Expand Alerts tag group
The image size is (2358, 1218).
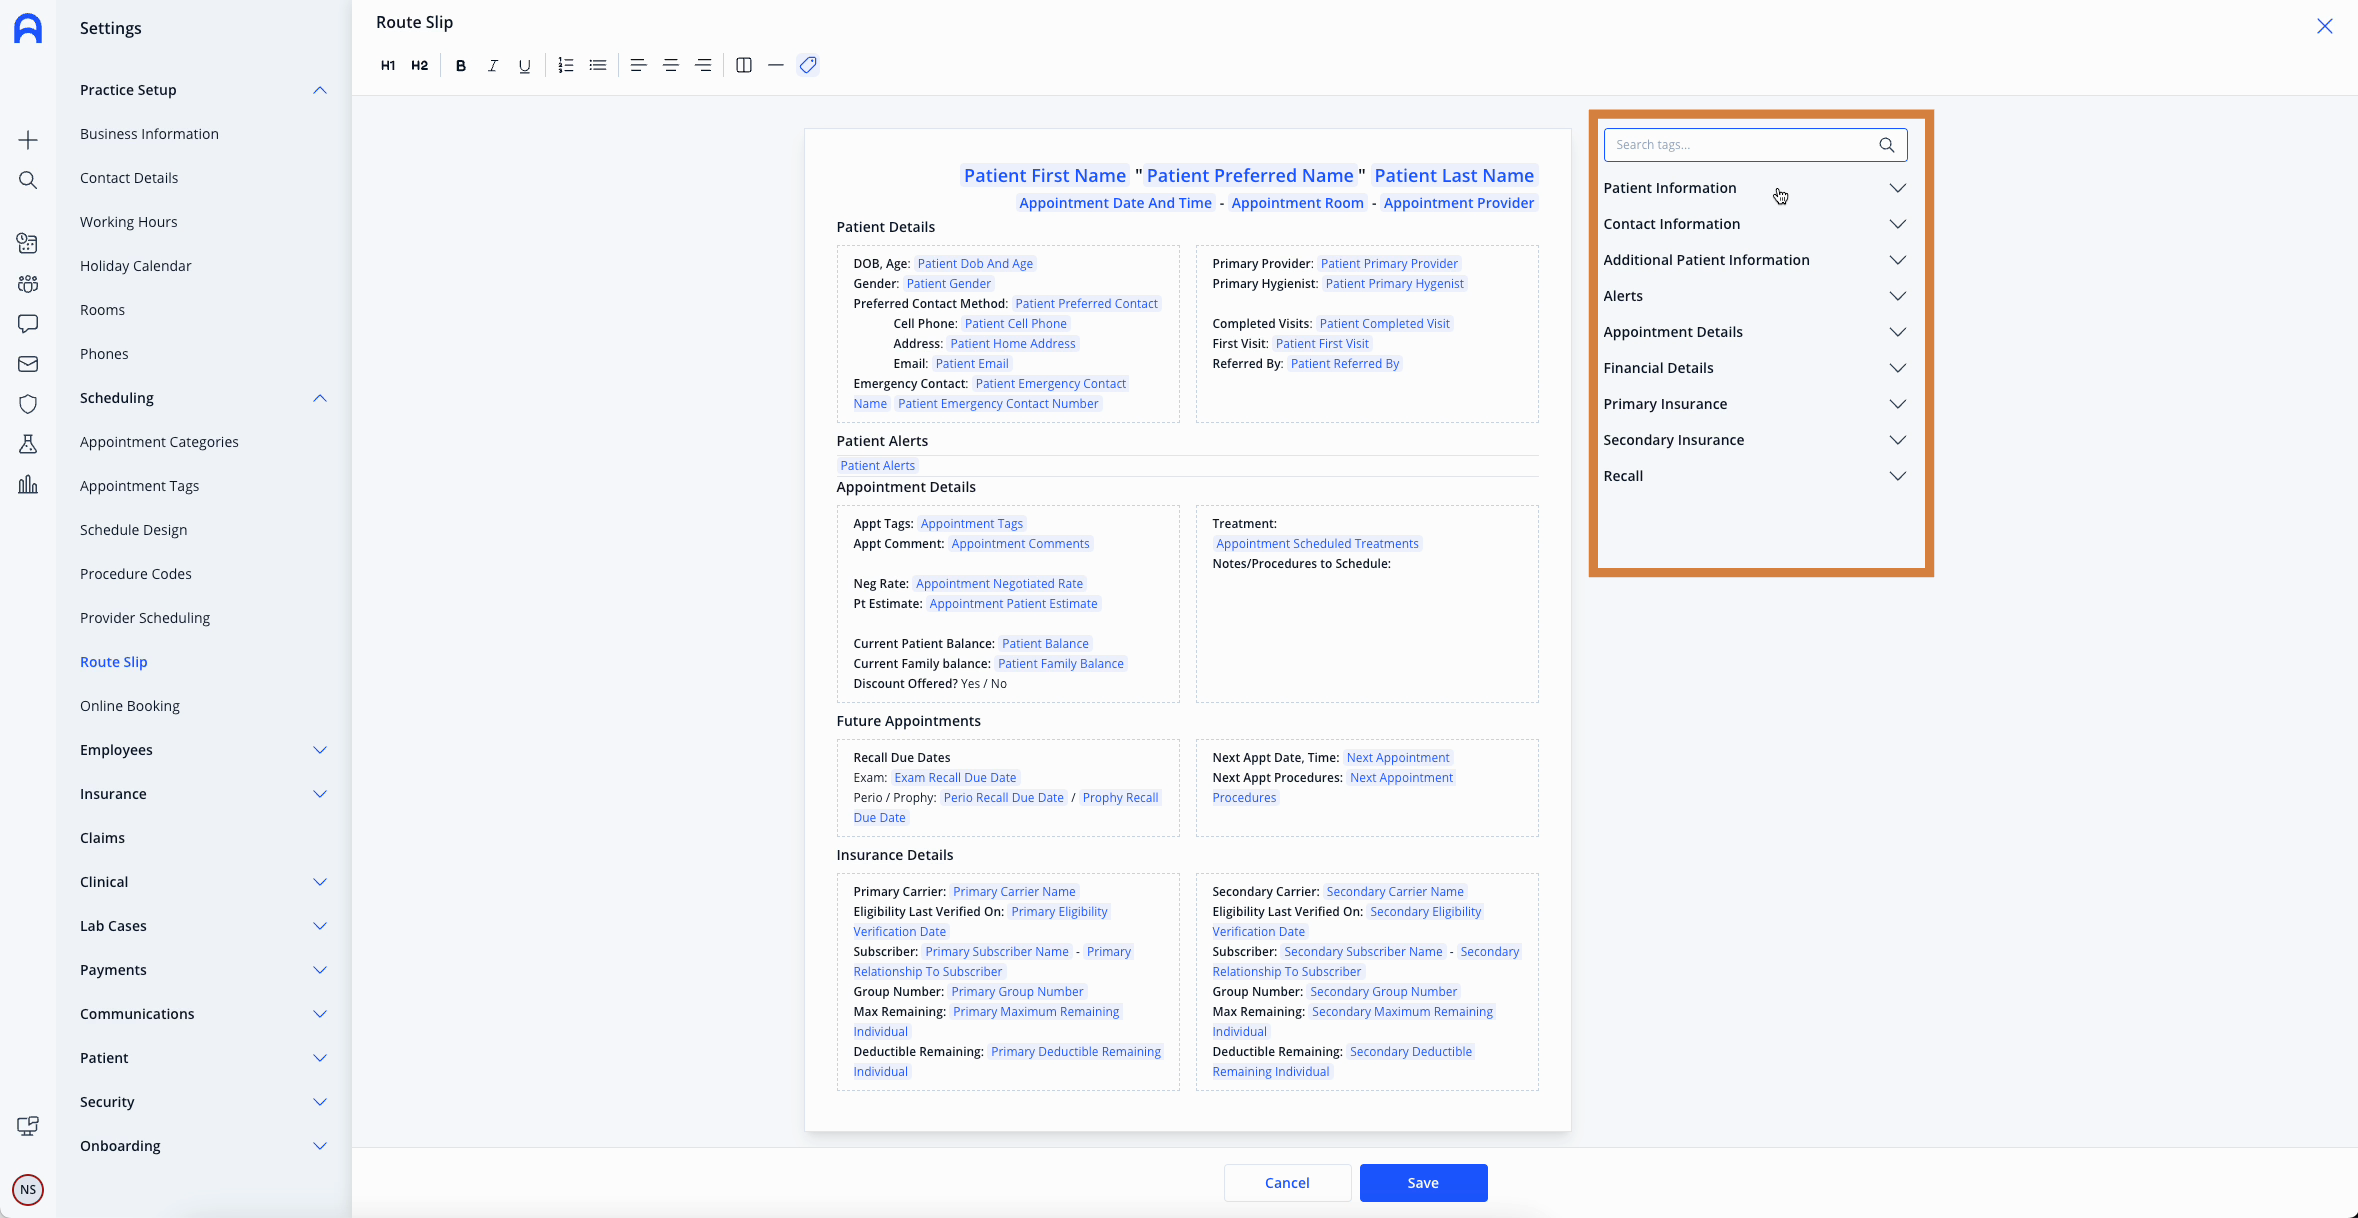click(x=1755, y=296)
